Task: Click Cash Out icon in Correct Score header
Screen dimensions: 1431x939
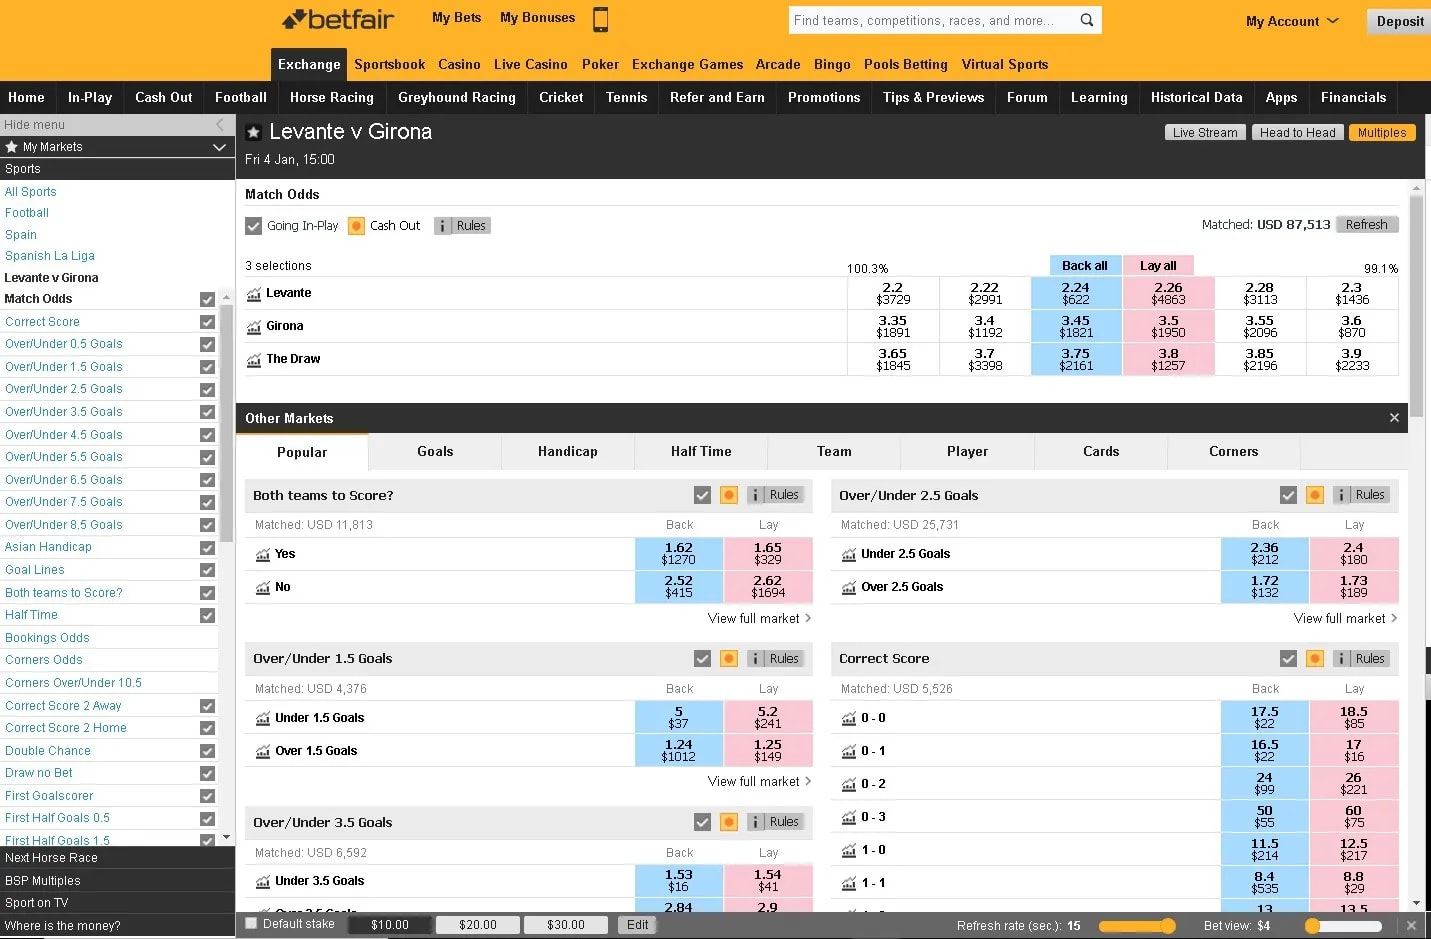Action: [1315, 658]
